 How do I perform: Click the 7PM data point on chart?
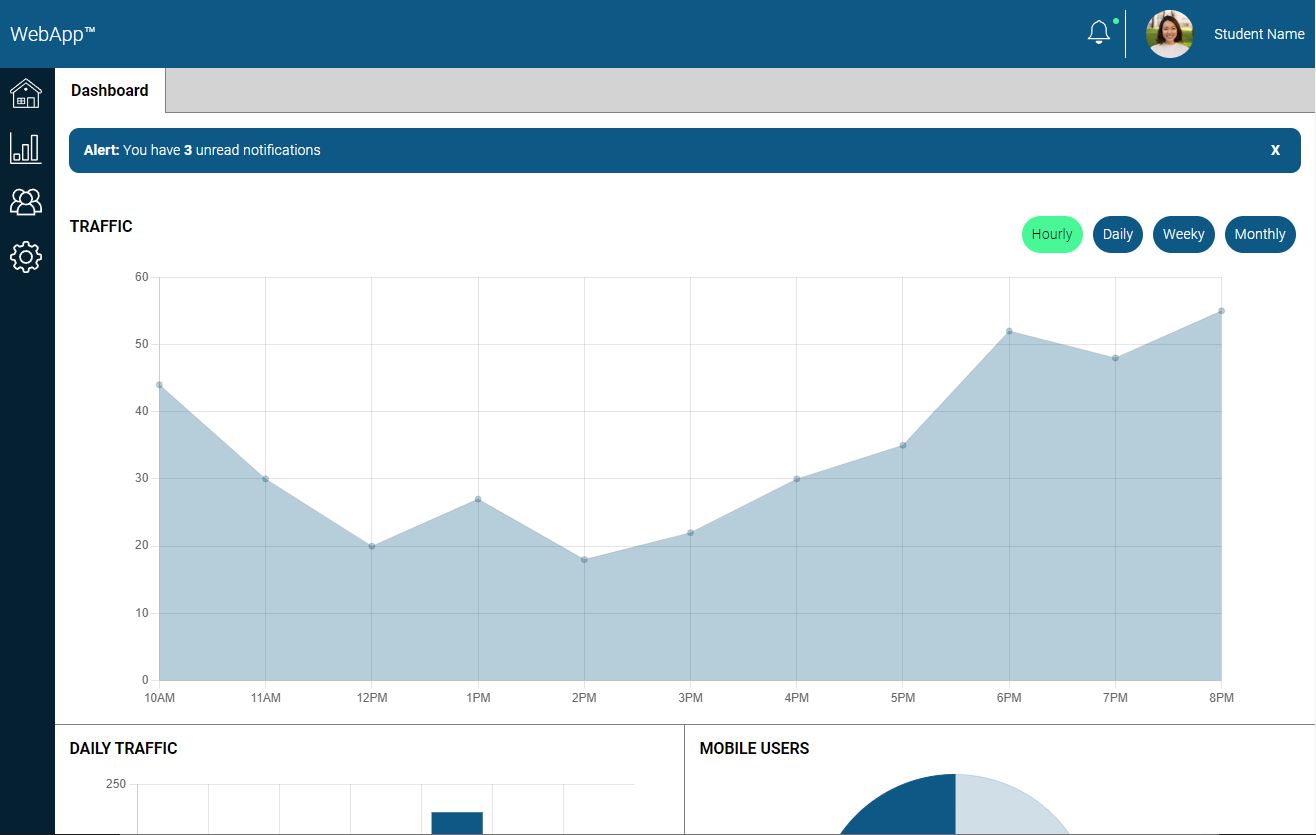(x=1115, y=358)
